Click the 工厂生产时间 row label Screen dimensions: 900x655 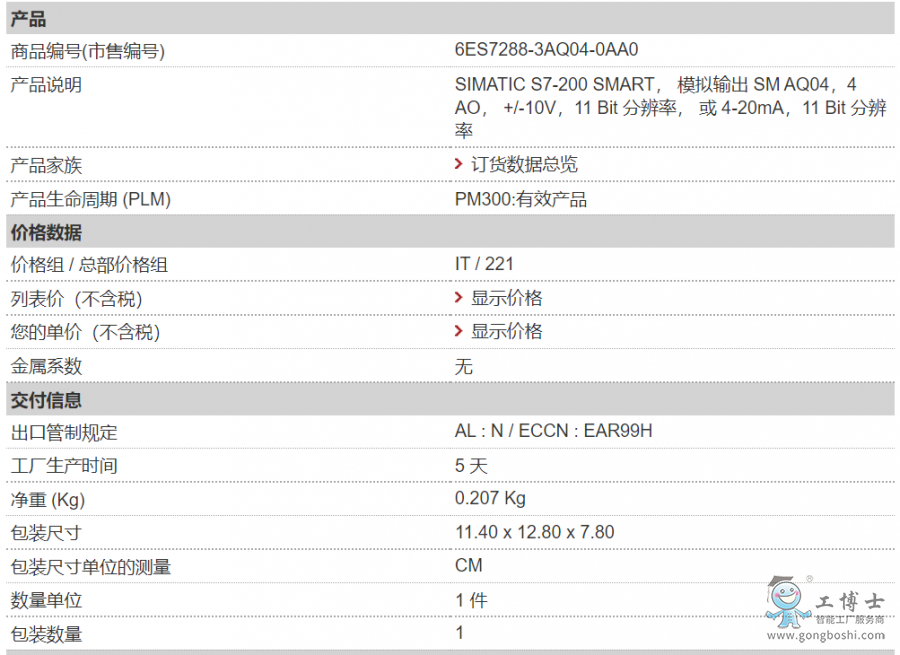click(x=63, y=466)
